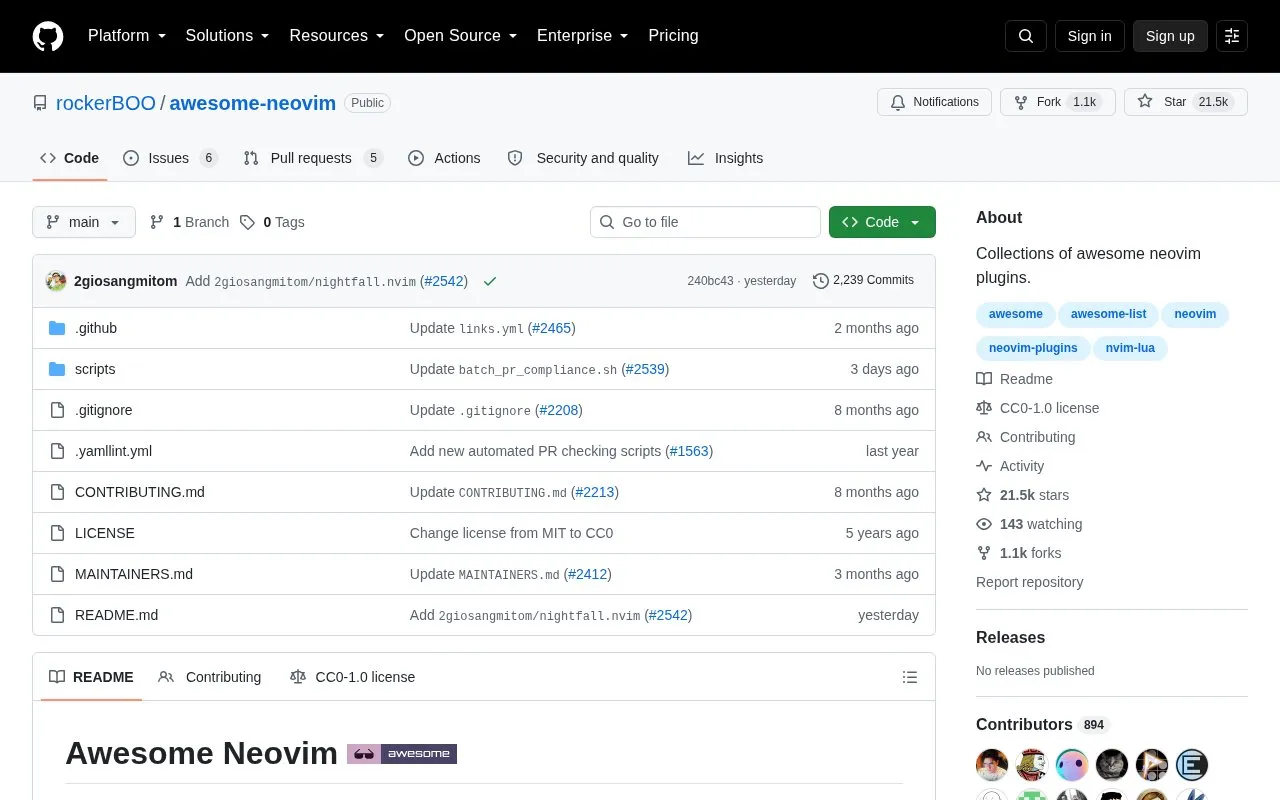Open the README outline list icon
Image resolution: width=1280 pixels, height=800 pixels.
(x=910, y=677)
